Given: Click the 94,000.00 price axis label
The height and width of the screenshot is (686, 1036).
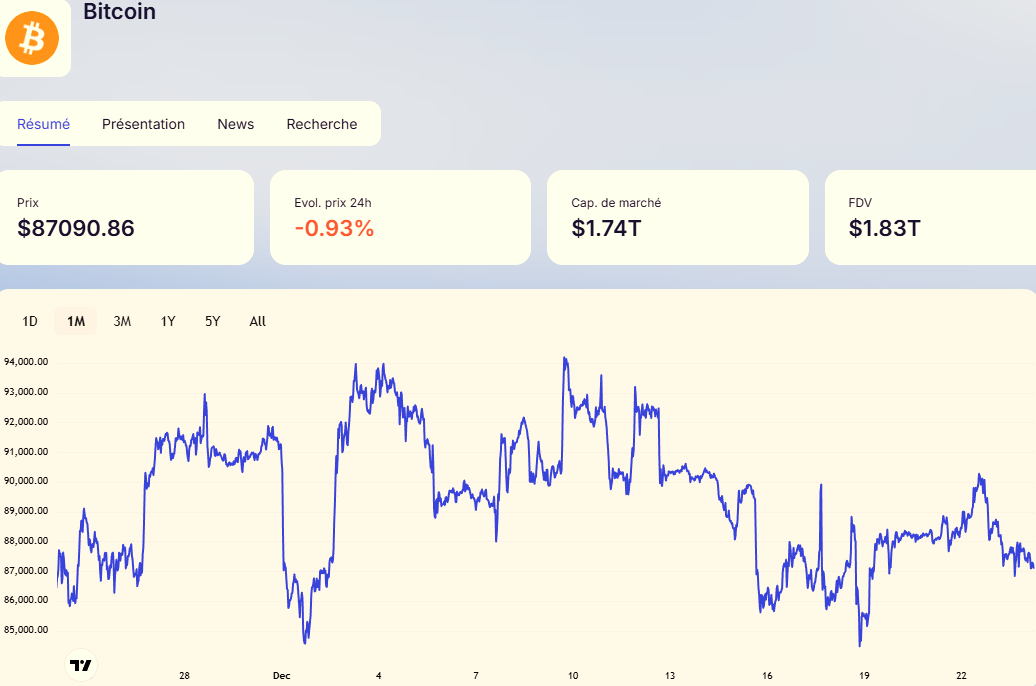Looking at the screenshot, I should 26,363.
